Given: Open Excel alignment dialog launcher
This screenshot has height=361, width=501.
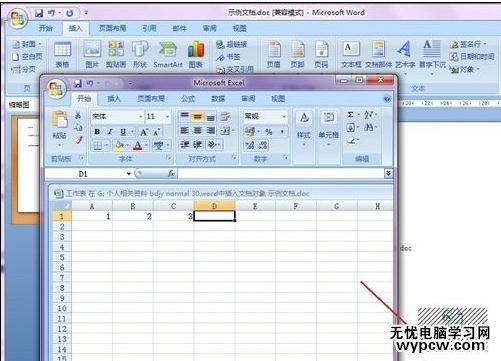Looking at the screenshot, I should tap(234, 157).
